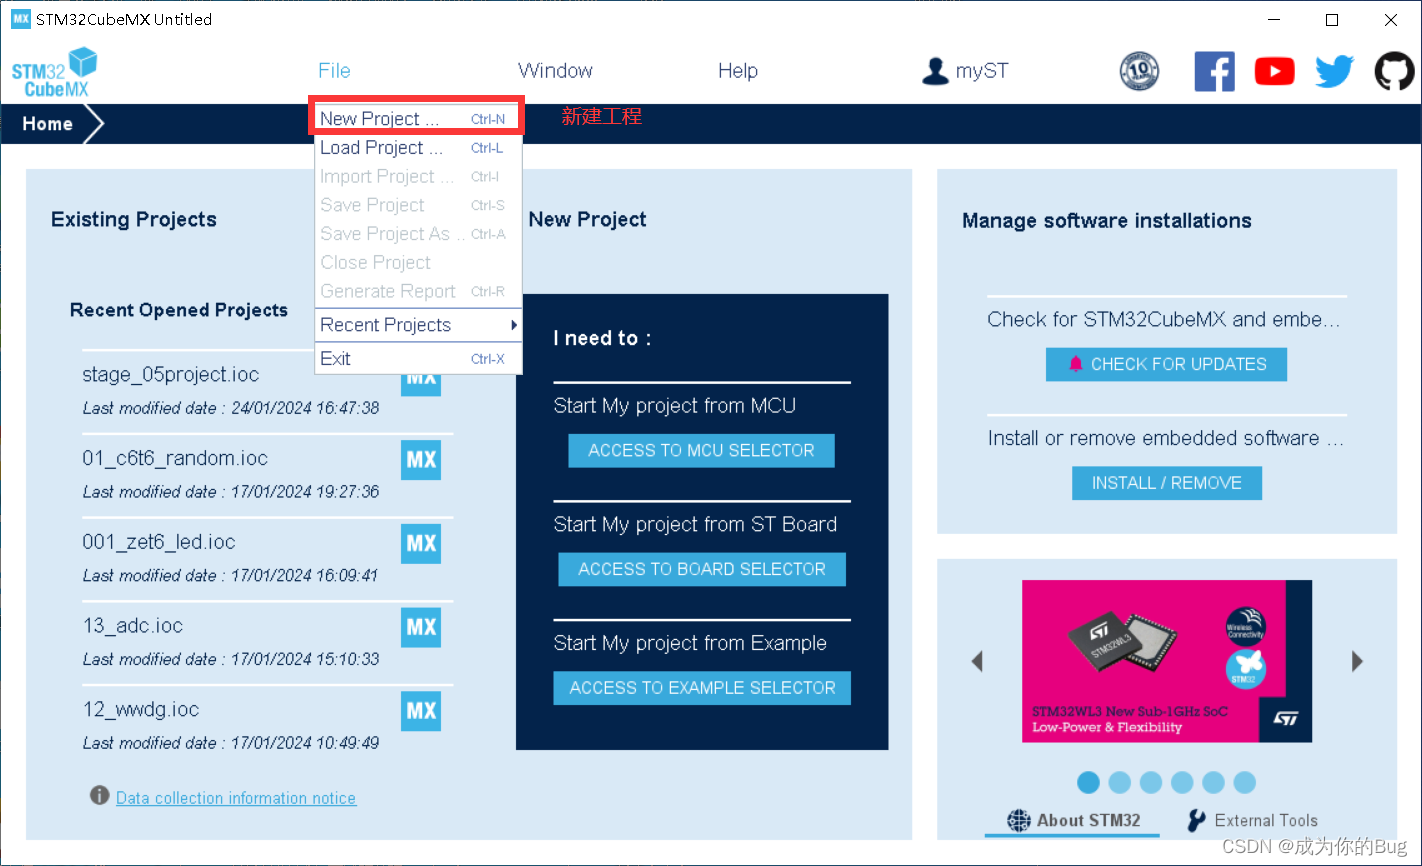This screenshot has height=866, width=1422.
Task: Open the Window menu
Action: pos(555,71)
